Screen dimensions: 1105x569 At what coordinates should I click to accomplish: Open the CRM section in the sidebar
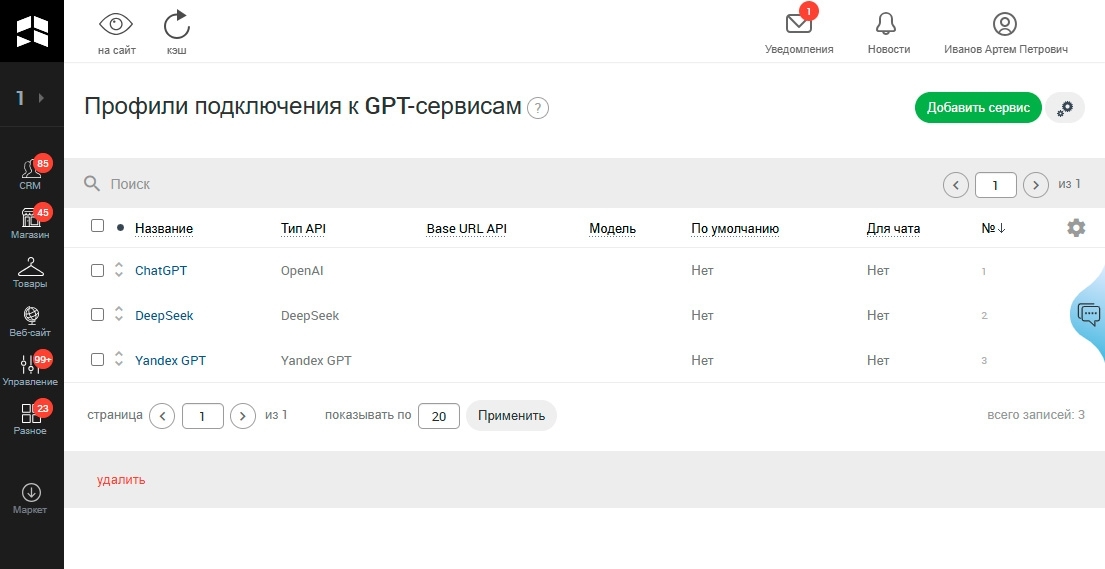click(x=30, y=173)
